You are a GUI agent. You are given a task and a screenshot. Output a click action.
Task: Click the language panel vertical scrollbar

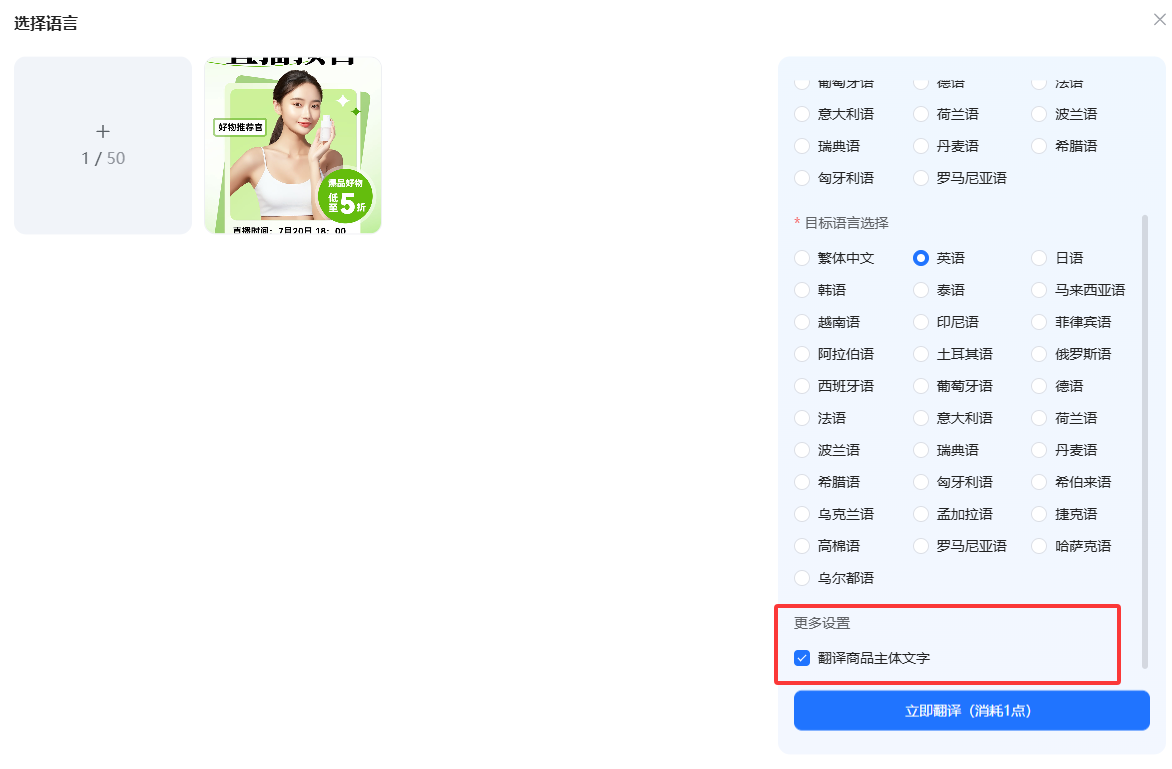click(1145, 440)
